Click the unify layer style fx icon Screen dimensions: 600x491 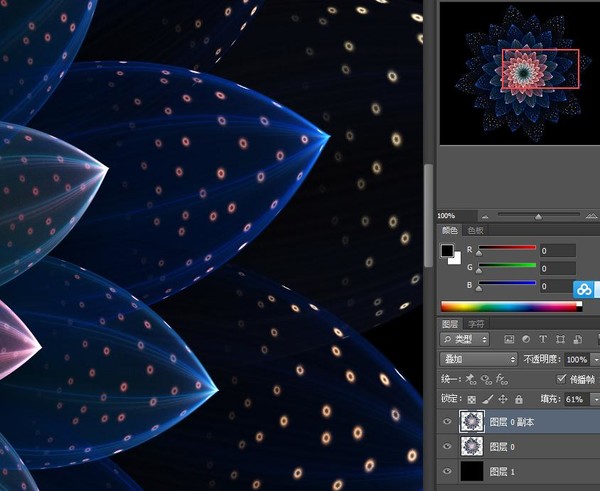(502, 379)
